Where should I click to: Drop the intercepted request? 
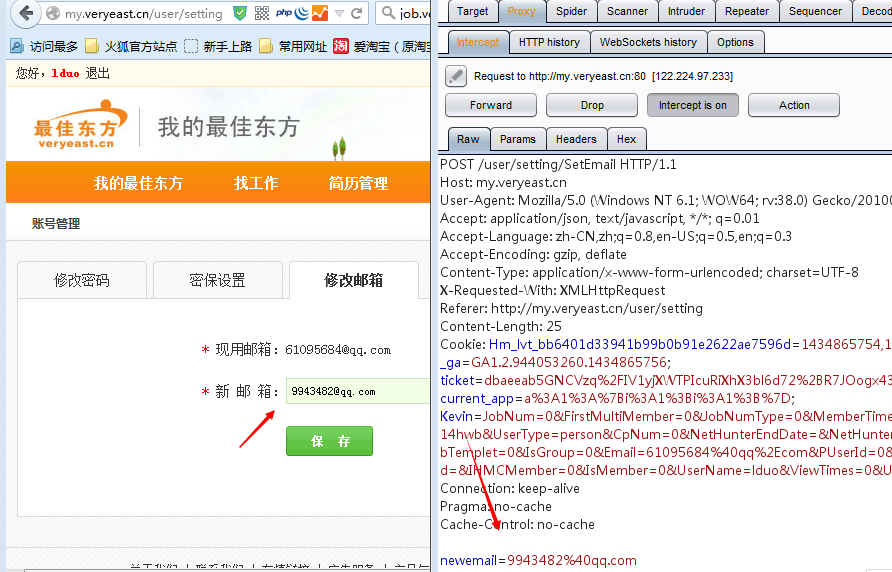click(592, 105)
